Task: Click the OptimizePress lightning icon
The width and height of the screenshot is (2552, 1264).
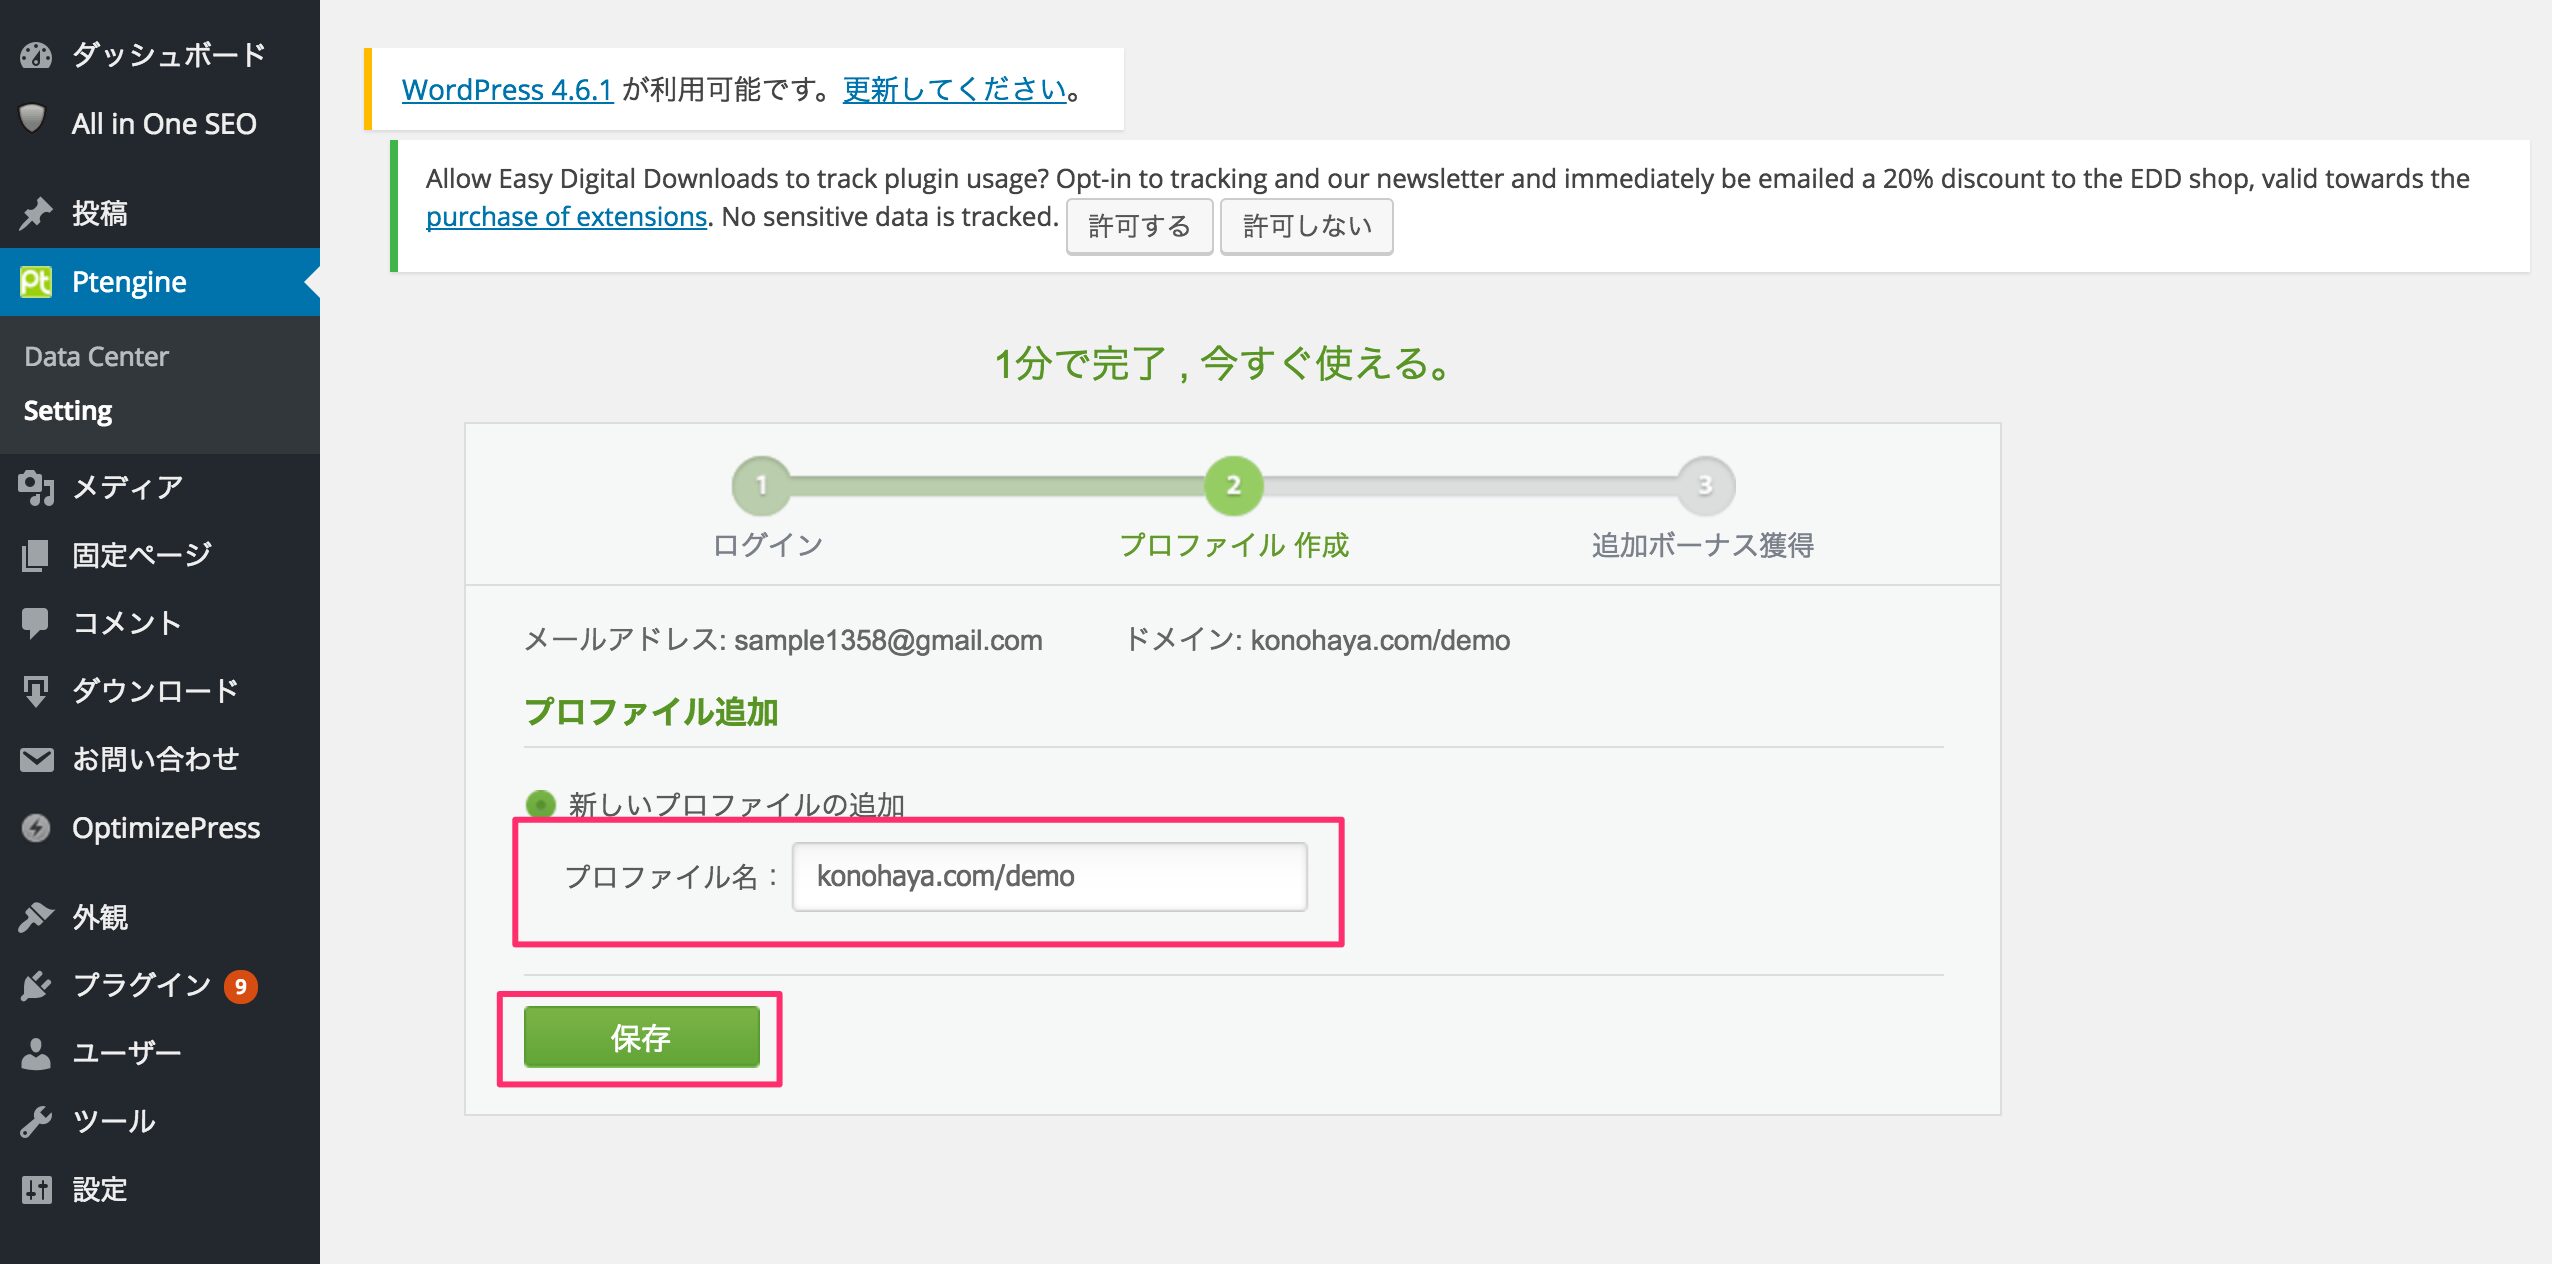Action: pyautogui.click(x=36, y=827)
